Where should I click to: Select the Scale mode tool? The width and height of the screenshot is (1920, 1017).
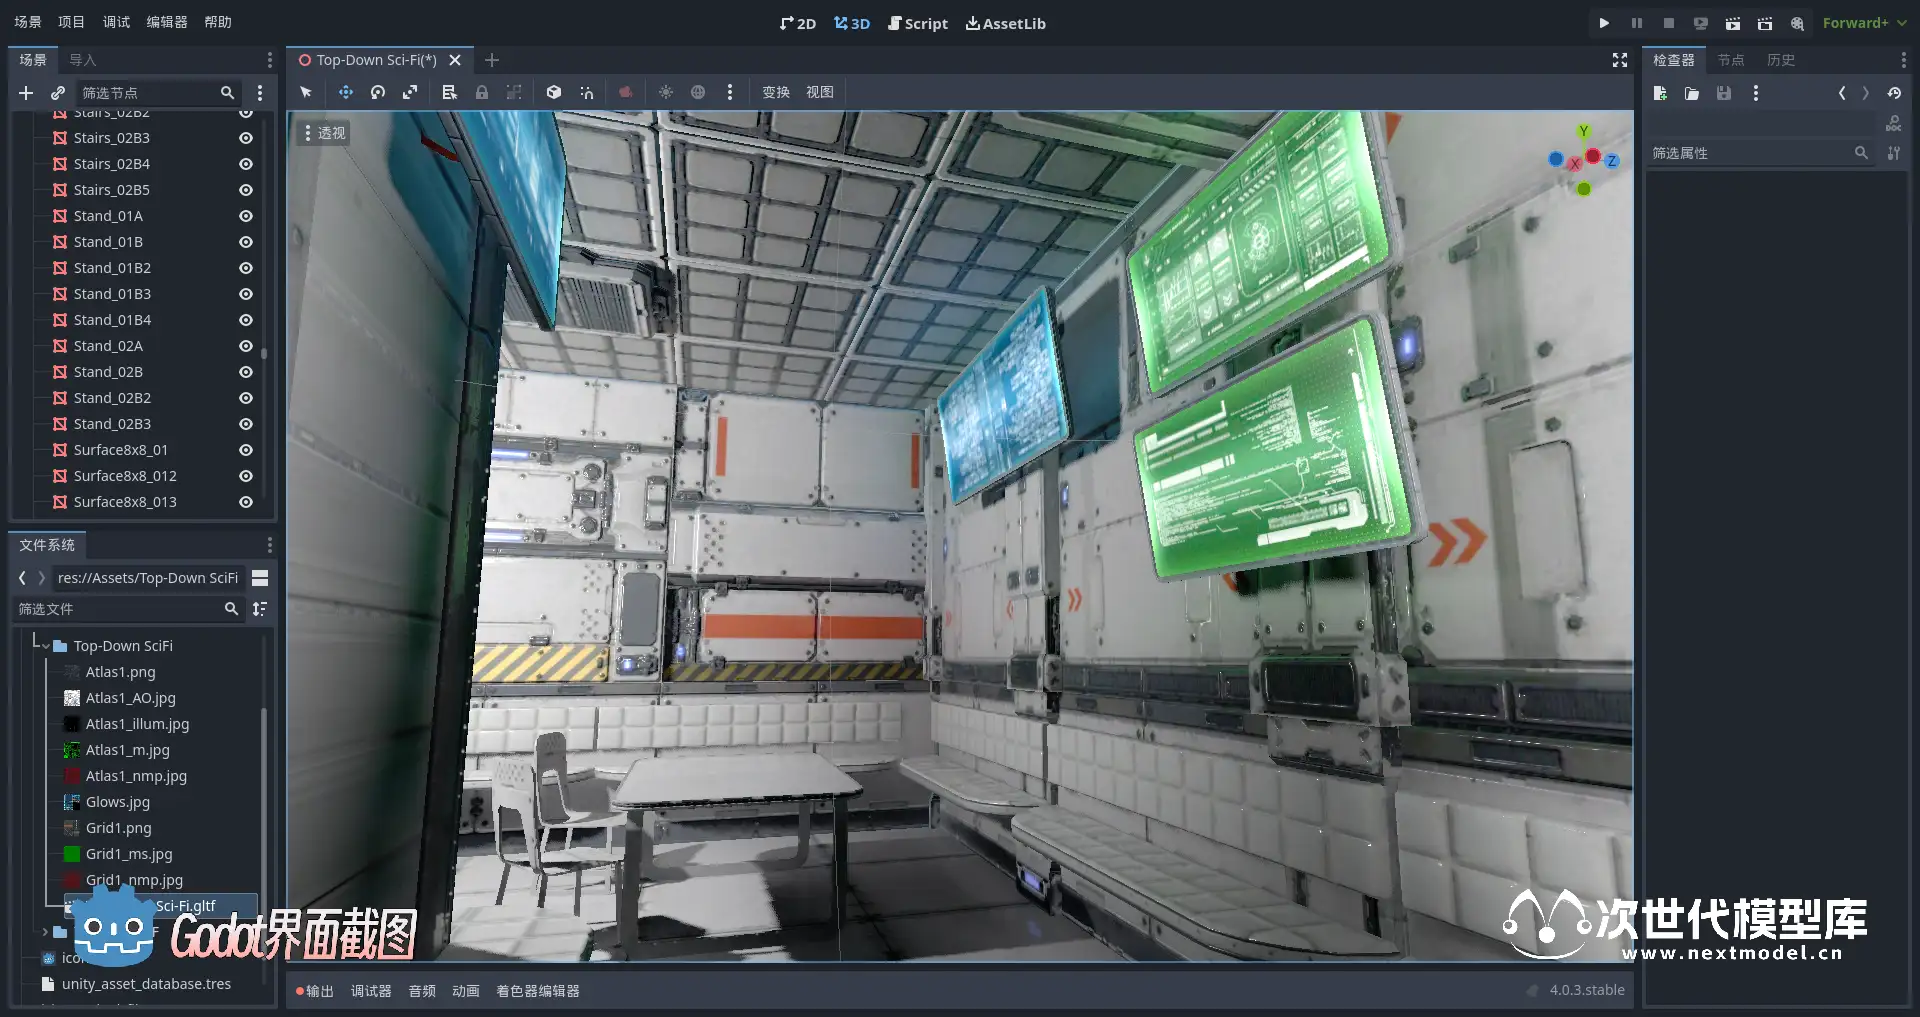410,92
